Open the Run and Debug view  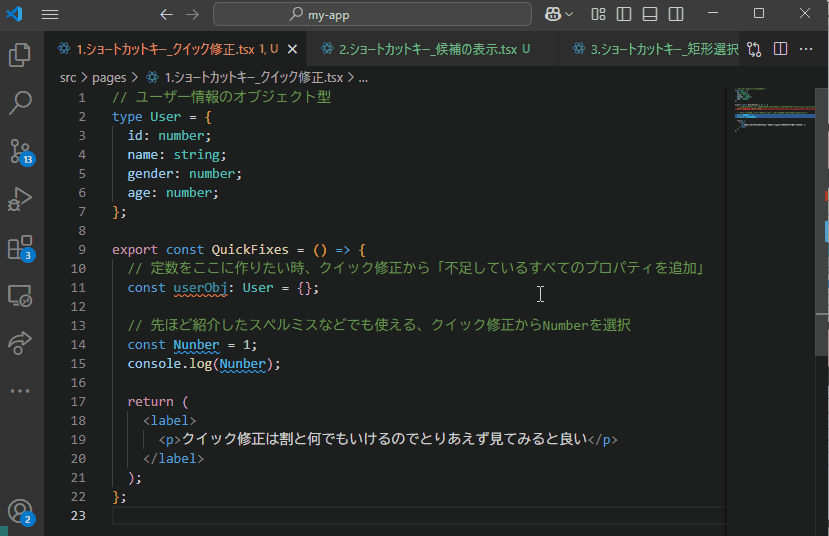[20, 199]
